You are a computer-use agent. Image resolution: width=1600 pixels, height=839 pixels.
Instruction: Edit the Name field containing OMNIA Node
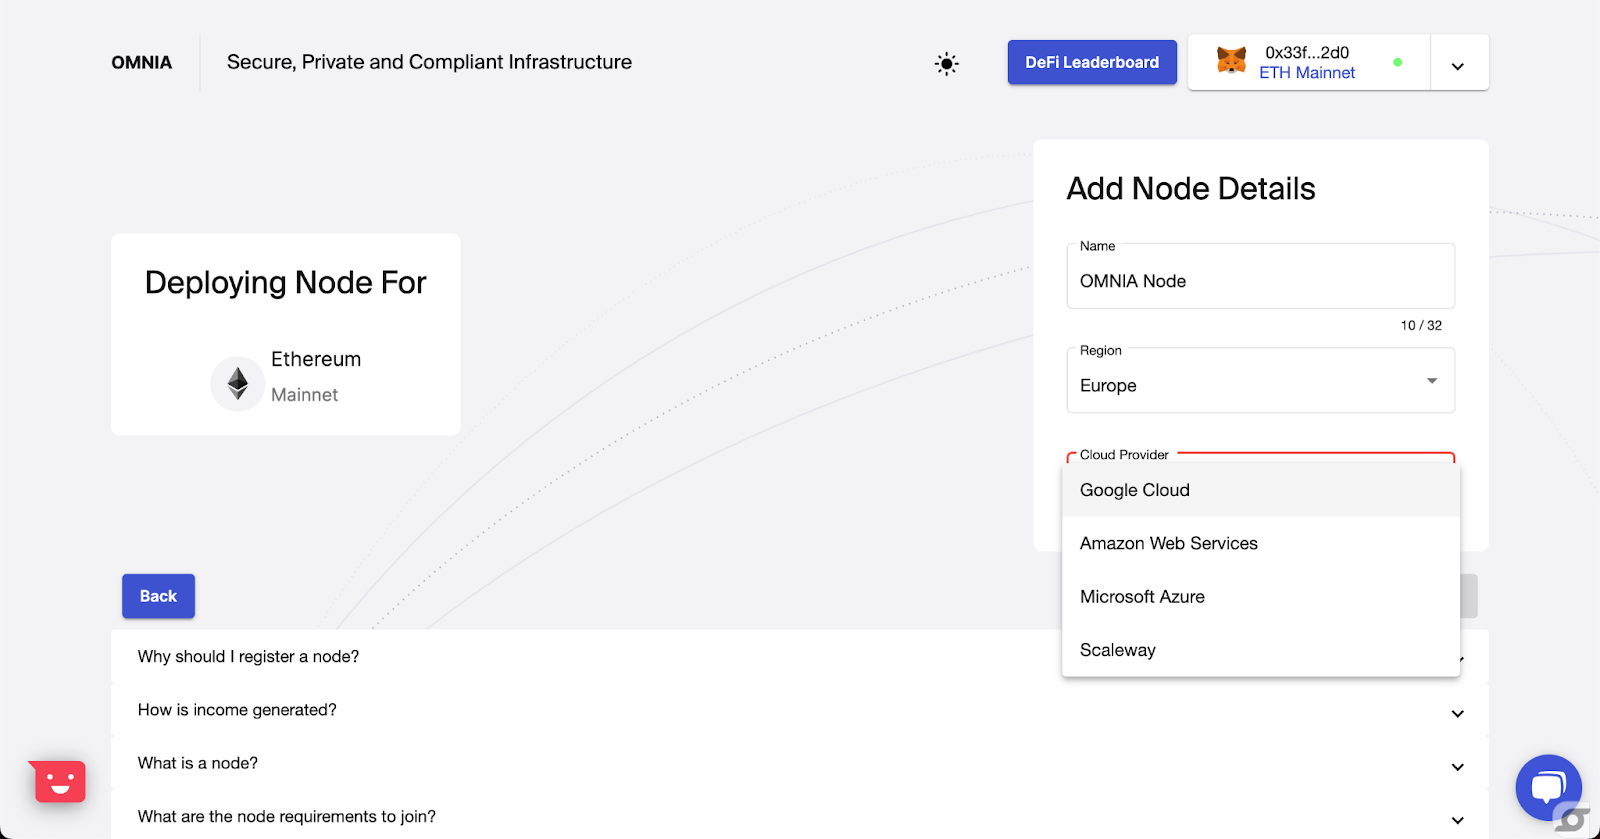tap(1260, 277)
